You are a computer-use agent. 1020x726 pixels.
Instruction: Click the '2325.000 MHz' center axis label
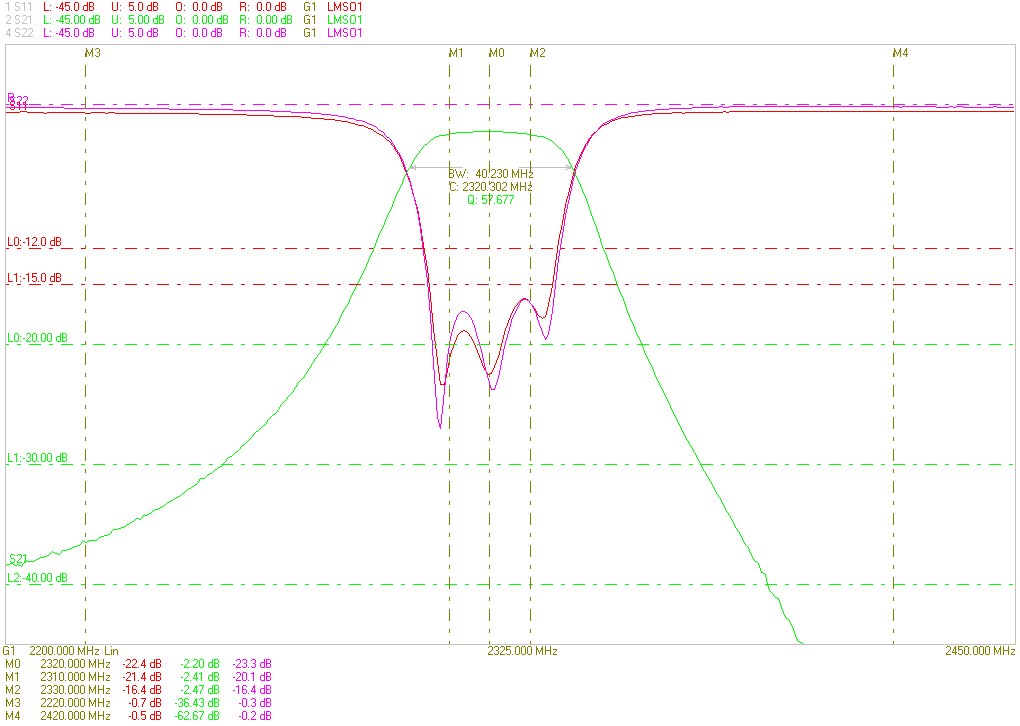(x=522, y=651)
